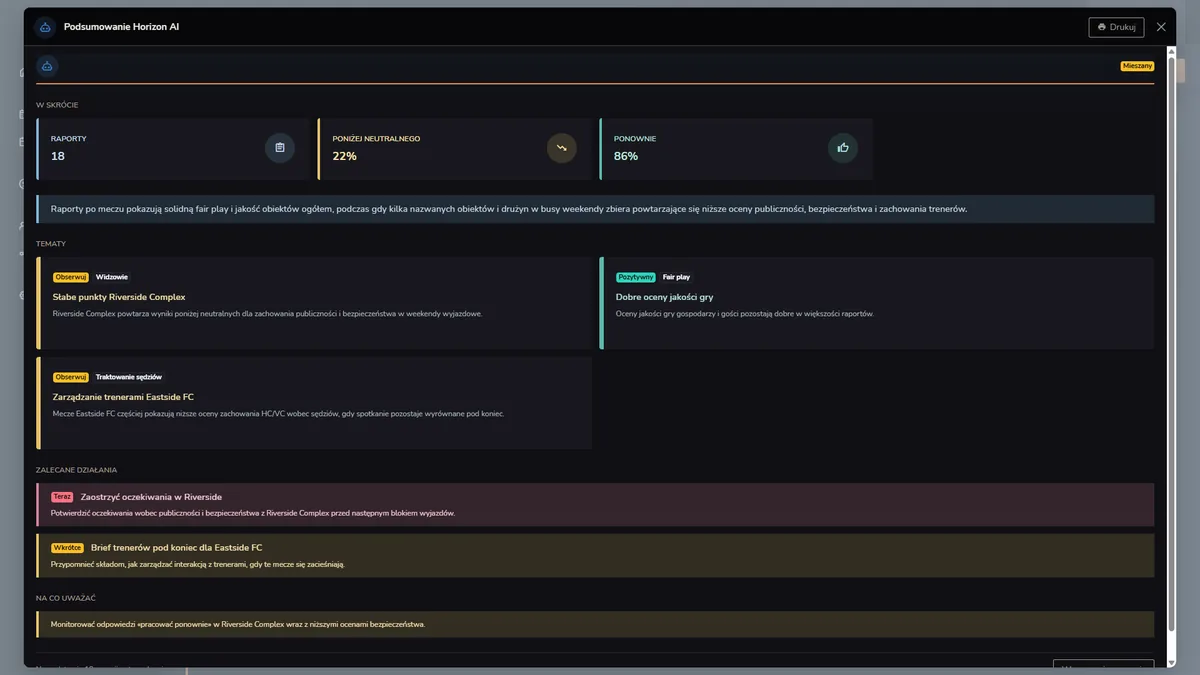Click the 22% value under Poniżej neutralnego
This screenshot has width=1200, height=675.
344,156
